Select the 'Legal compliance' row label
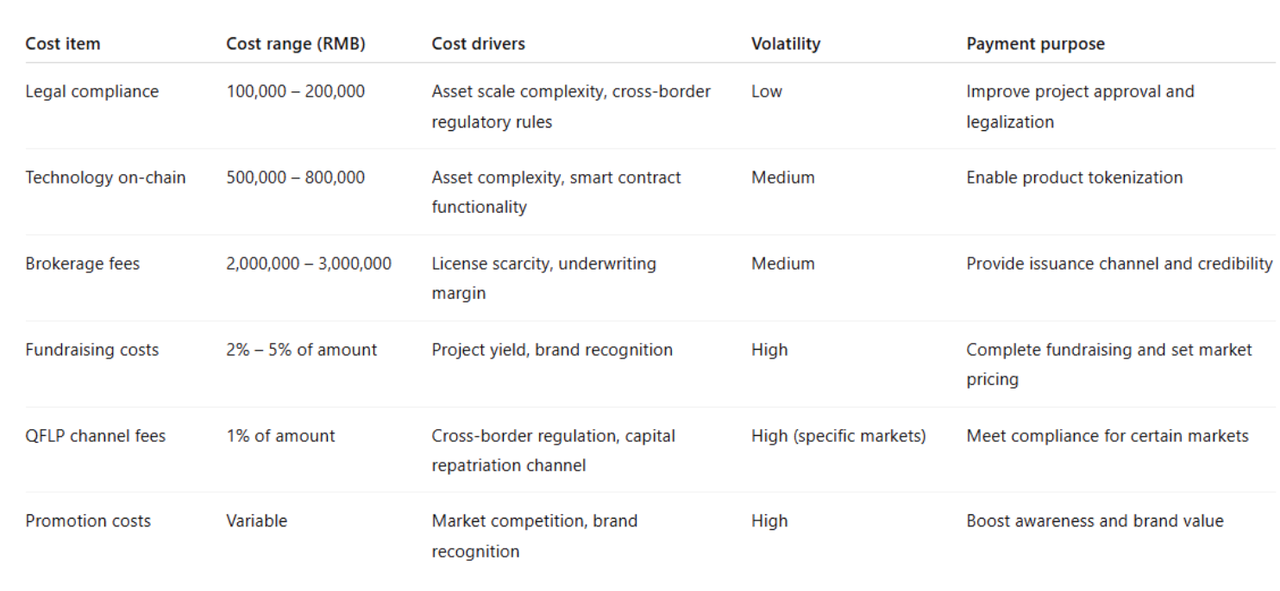 tap(92, 92)
